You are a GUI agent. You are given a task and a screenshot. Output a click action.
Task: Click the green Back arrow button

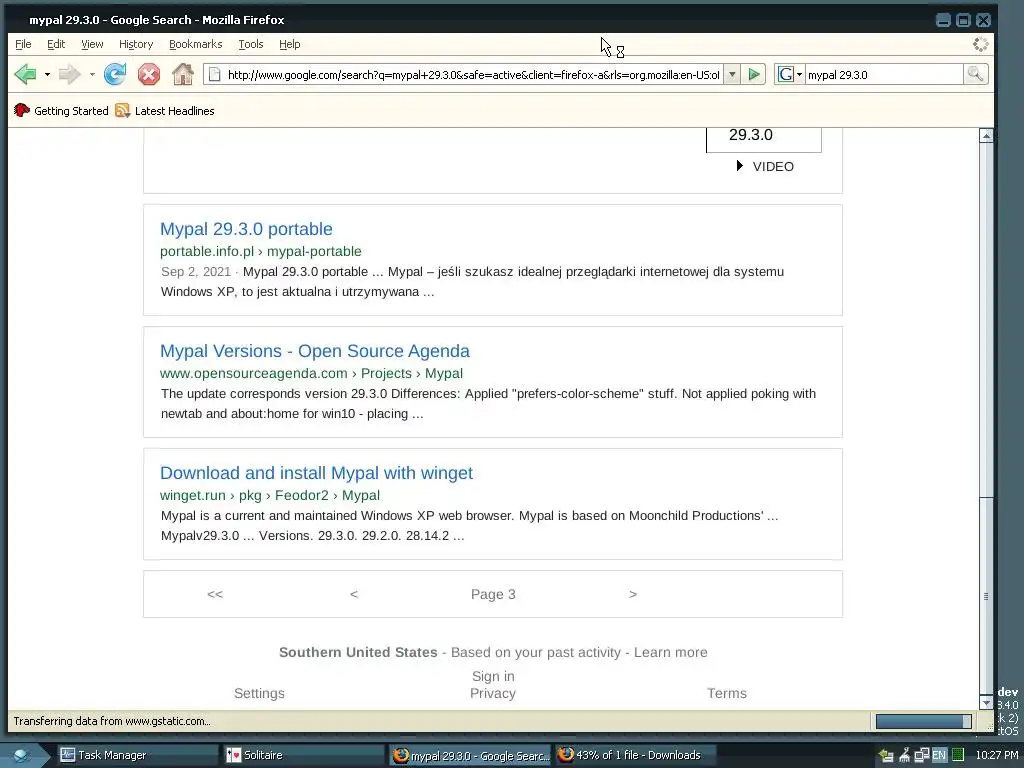pyautogui.click(x=25, y=74)
